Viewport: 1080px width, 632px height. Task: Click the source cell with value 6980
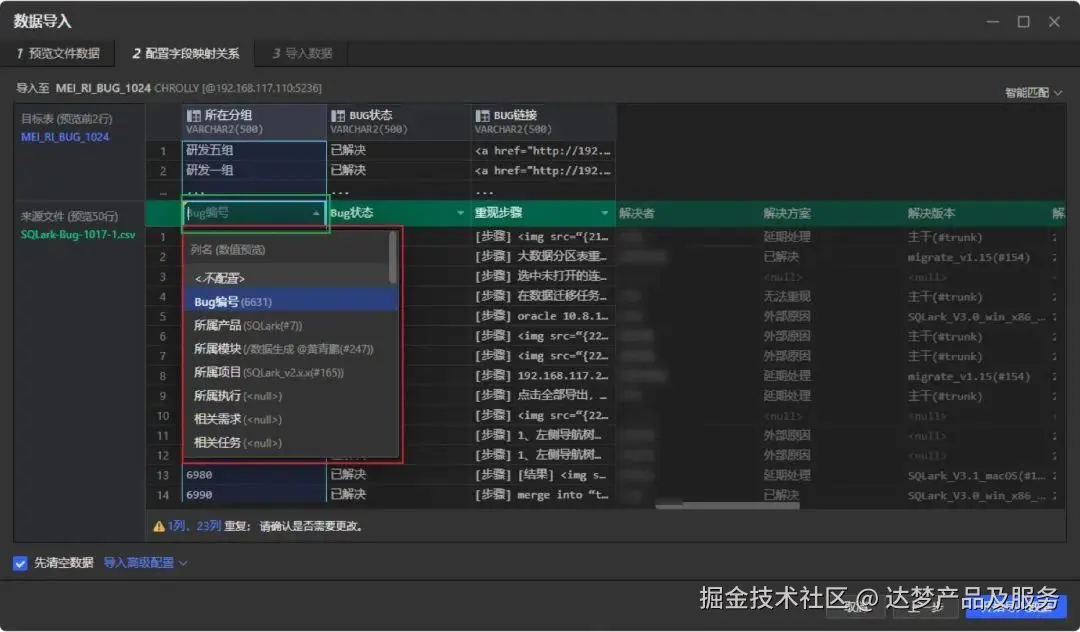[x=253, y=475]
